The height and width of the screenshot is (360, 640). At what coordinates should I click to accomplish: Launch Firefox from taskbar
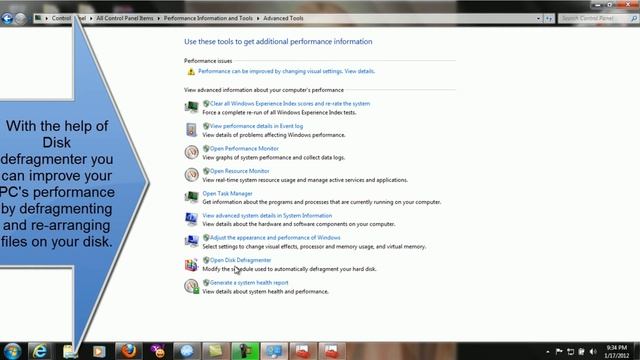coord(129,351)
